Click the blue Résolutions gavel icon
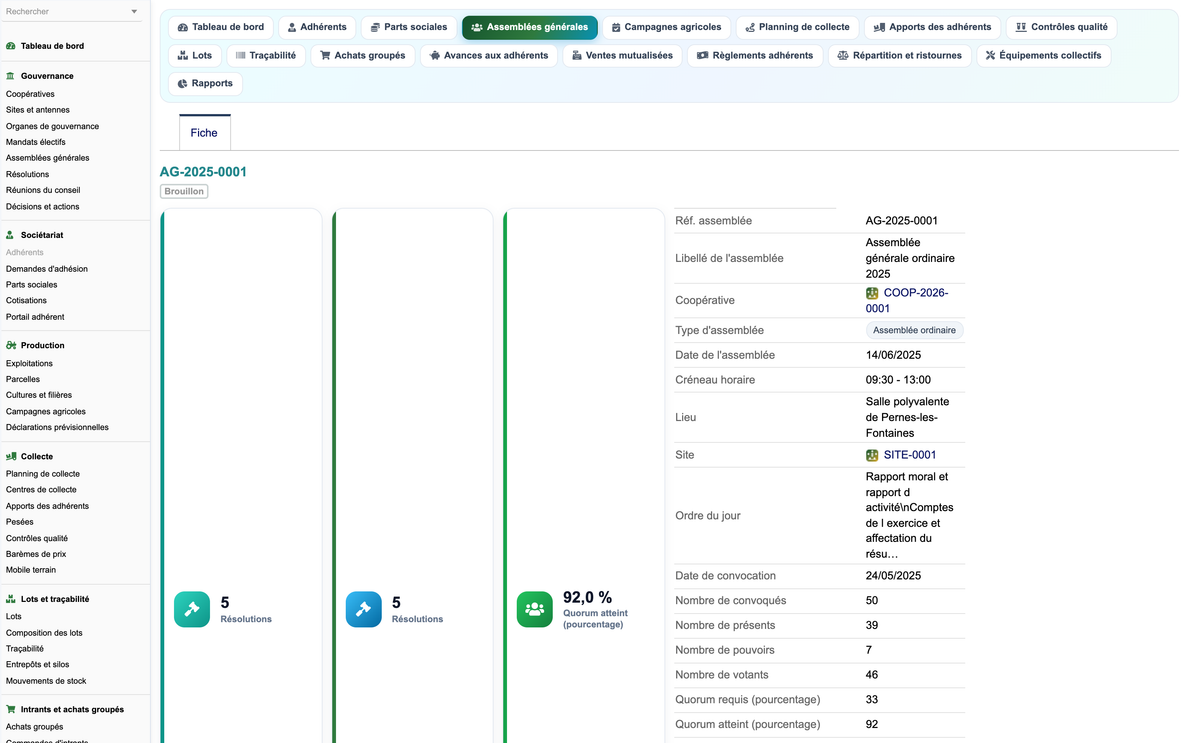Screen dimensions: 1200x743 coord(363,609)
